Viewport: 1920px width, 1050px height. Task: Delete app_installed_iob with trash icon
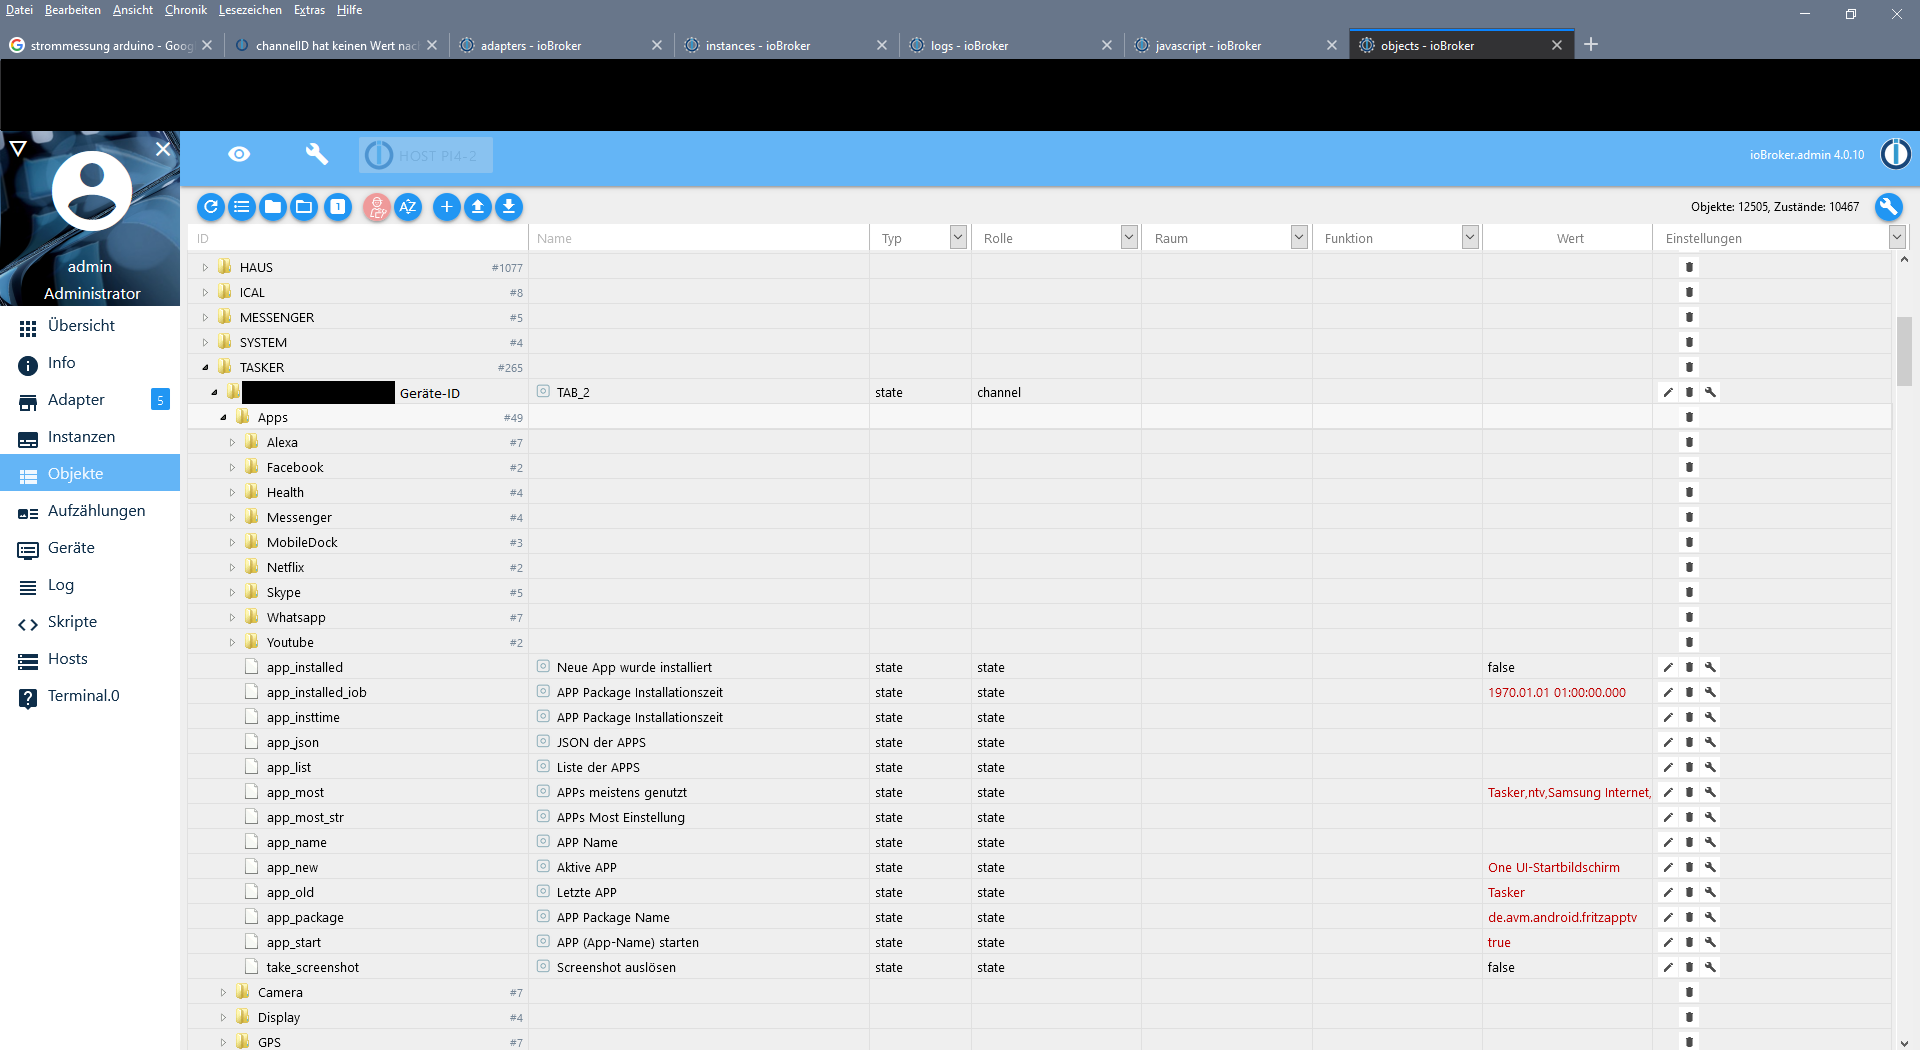1690,693
